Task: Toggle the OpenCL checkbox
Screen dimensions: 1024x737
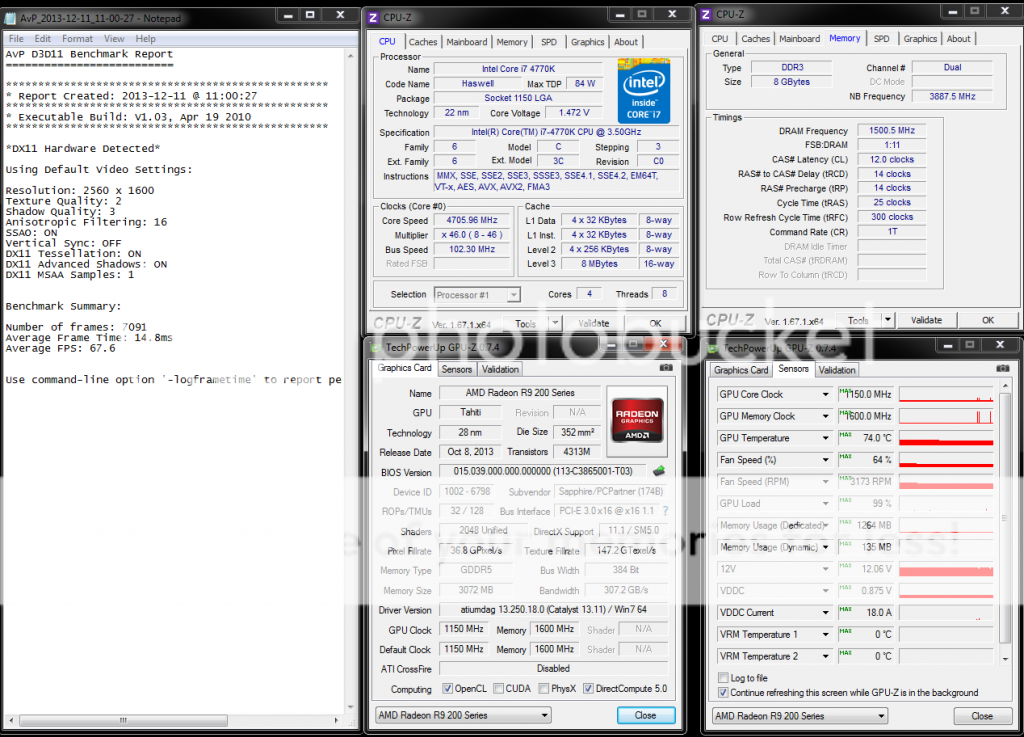Action: pyautogui.click(x=448, y=689)
